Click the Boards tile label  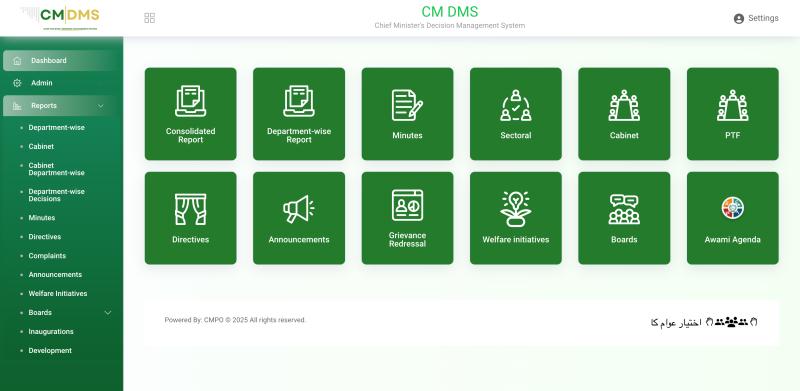pyautogui.click(x=624, y=239)
